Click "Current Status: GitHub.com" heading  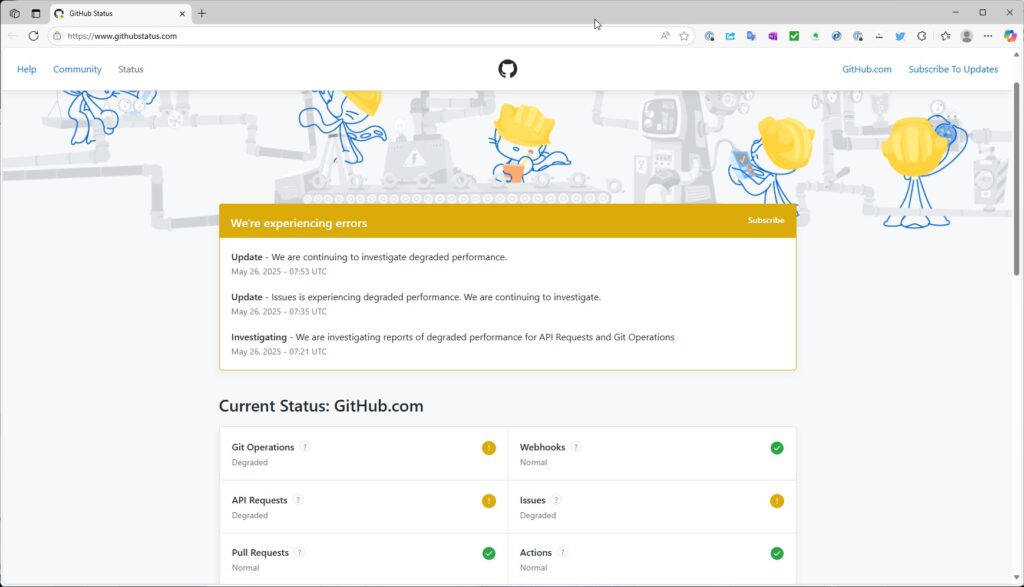click(321, 406)
